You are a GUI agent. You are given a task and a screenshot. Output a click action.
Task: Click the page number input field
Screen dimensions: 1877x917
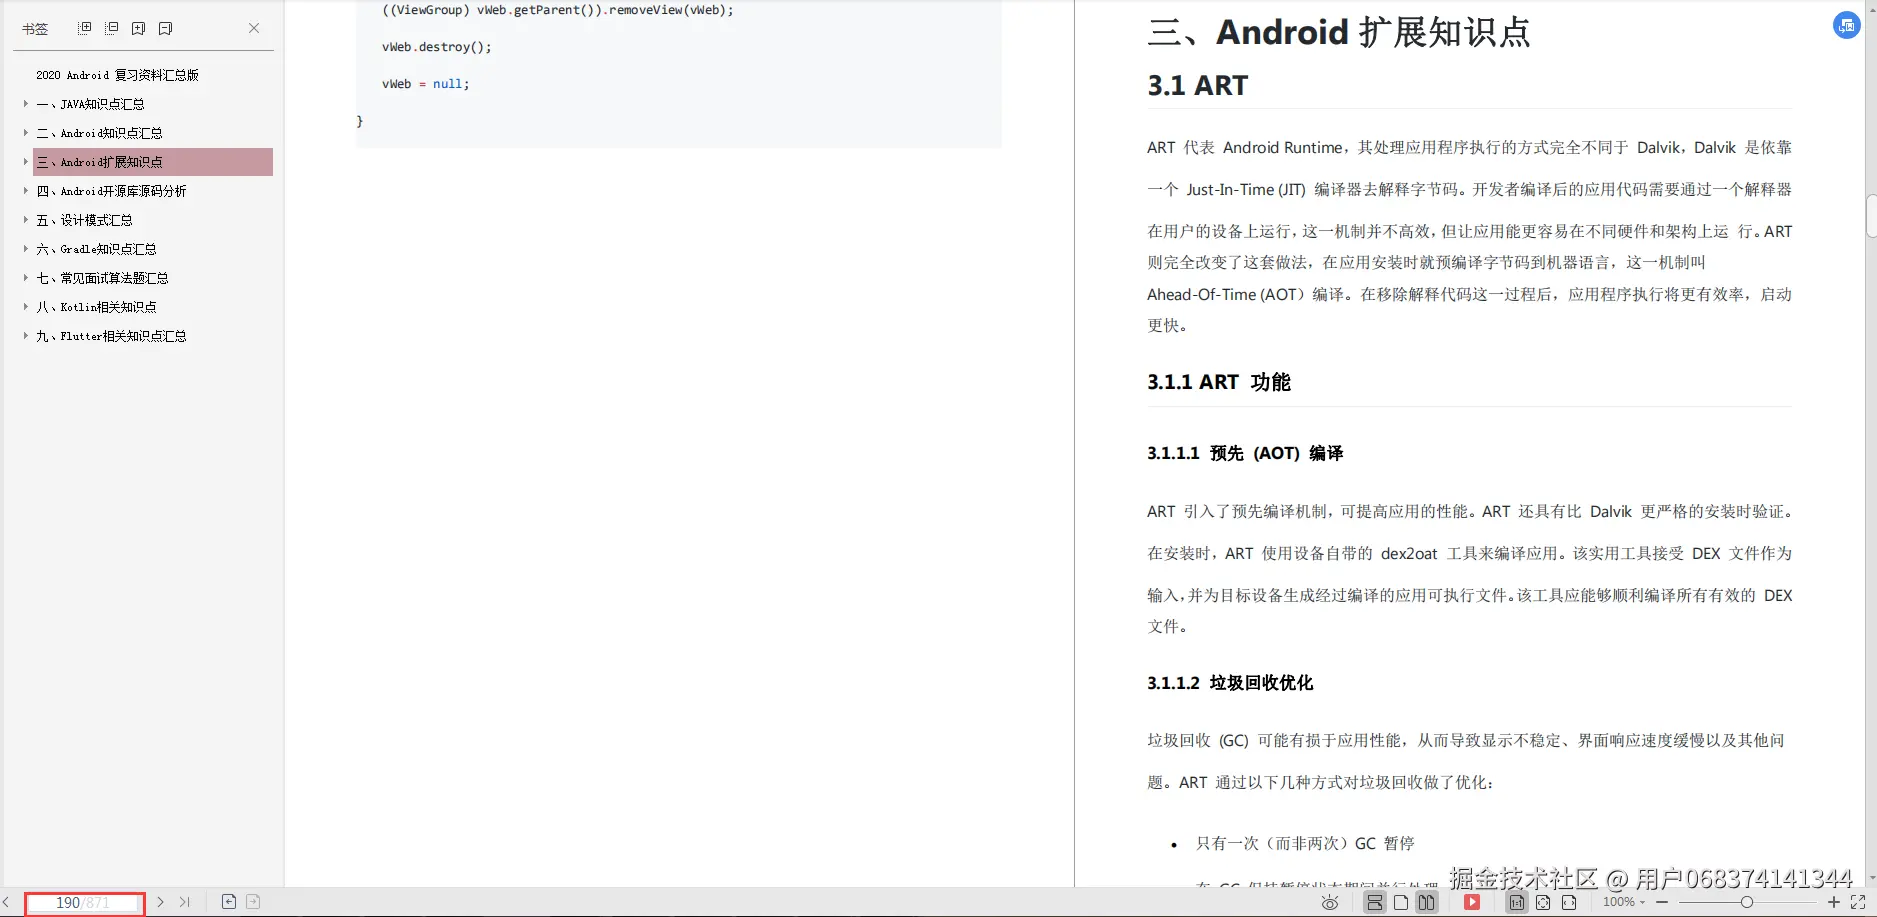pos(84,903)
